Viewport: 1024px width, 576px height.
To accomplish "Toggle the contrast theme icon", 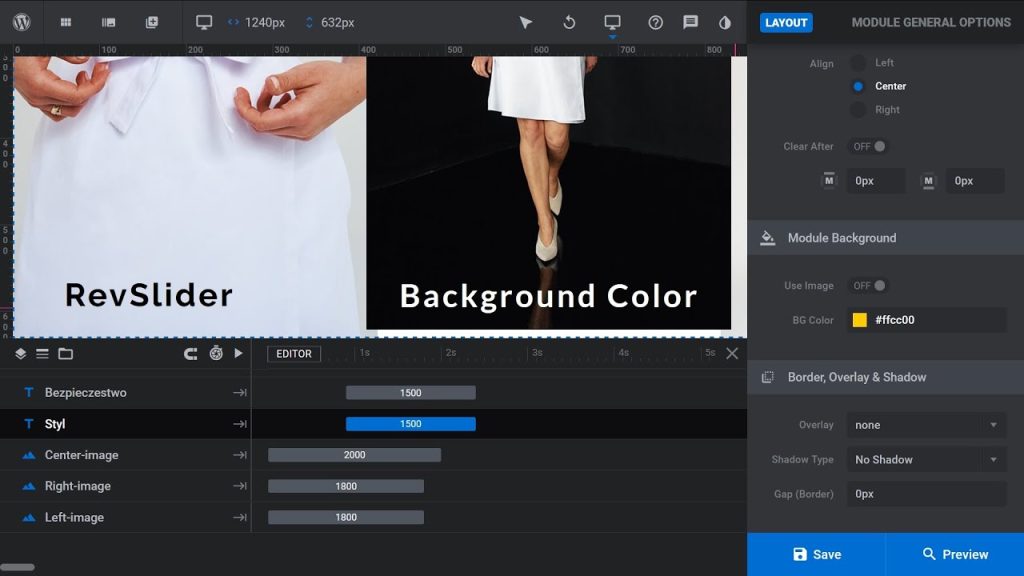I will pyautogui.click(x=725, y=22).
